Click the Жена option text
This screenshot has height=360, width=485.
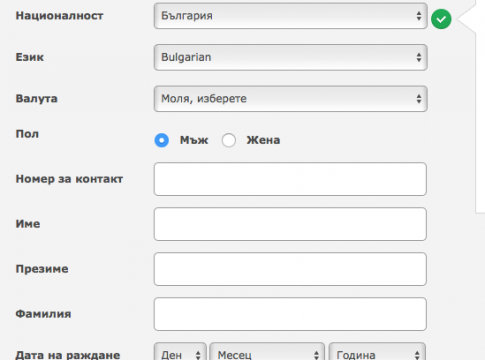point(263,140)
